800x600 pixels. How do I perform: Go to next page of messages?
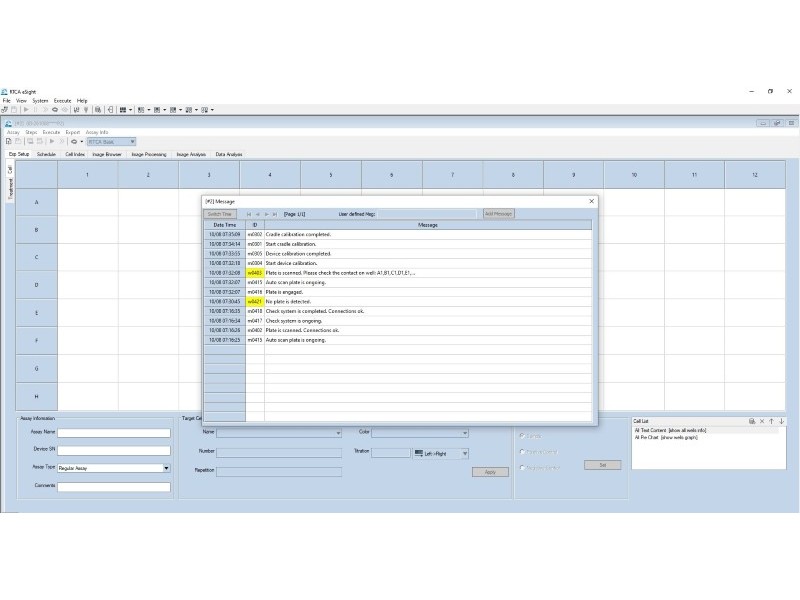click(x=266, y=214)
